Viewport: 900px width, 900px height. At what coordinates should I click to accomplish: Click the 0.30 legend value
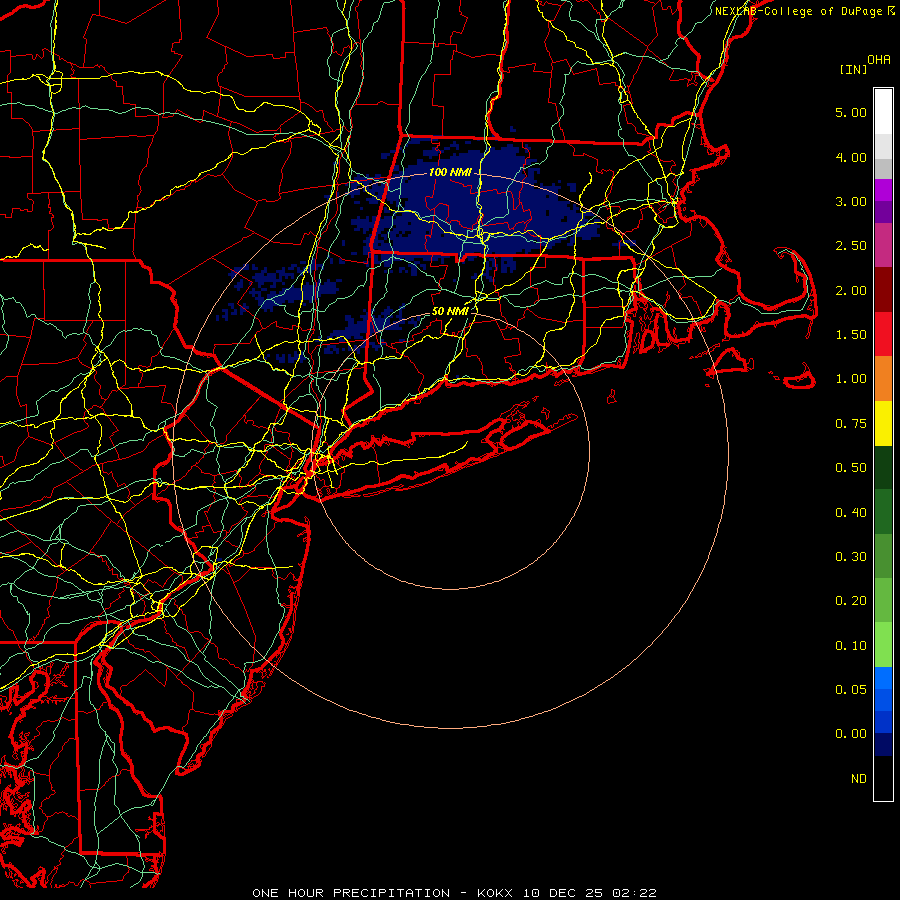point(851,557)
